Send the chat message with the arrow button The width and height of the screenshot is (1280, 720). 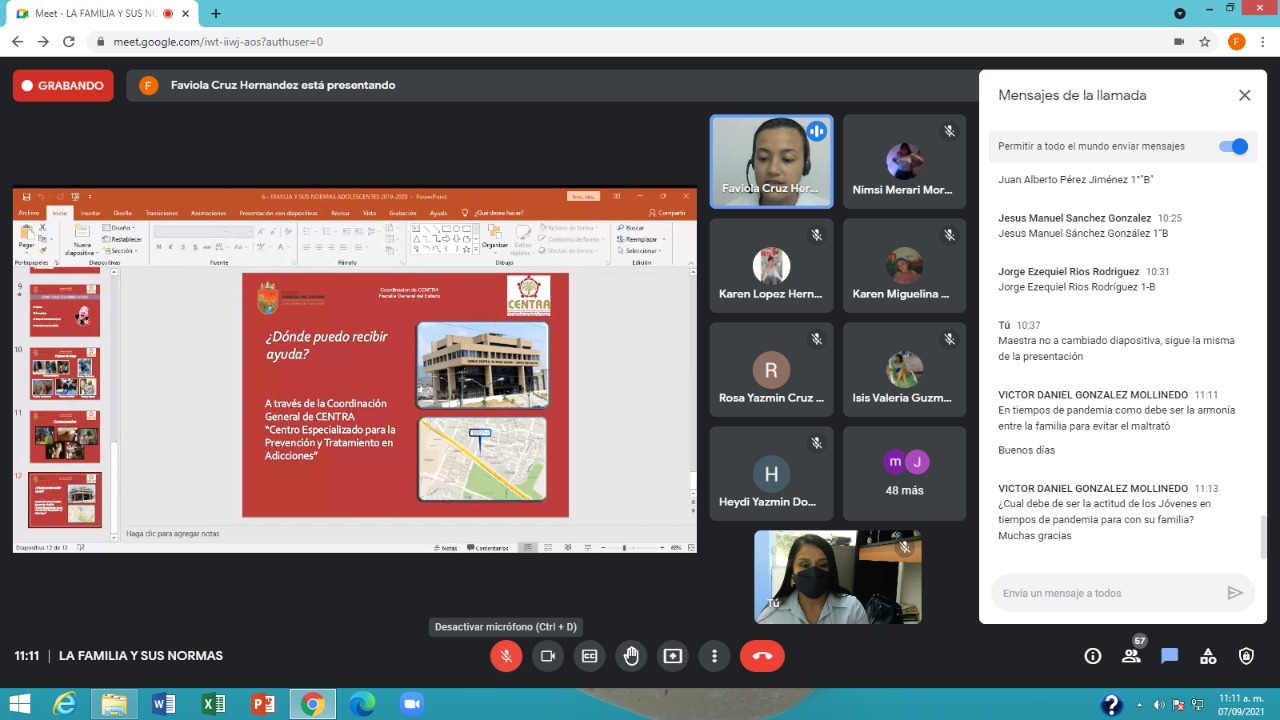coord(1235,593)
